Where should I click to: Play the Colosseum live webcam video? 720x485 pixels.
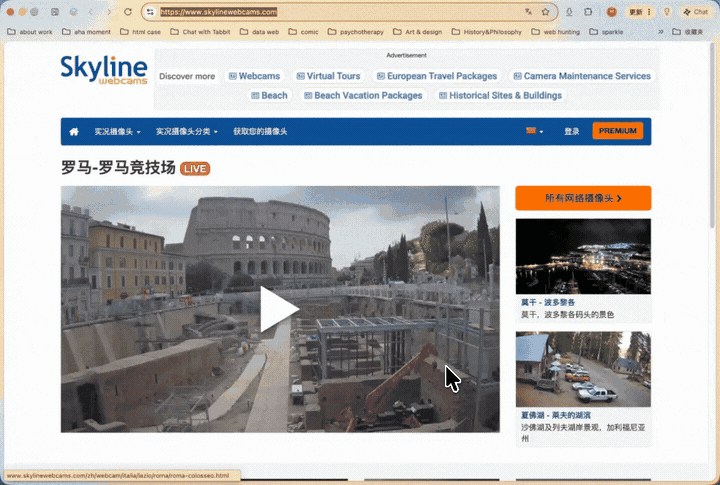[279, 309]
